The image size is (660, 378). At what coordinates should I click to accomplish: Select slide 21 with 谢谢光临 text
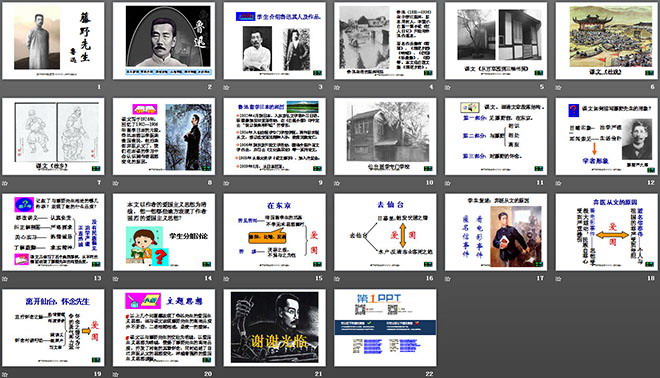(x=274, y=327)
